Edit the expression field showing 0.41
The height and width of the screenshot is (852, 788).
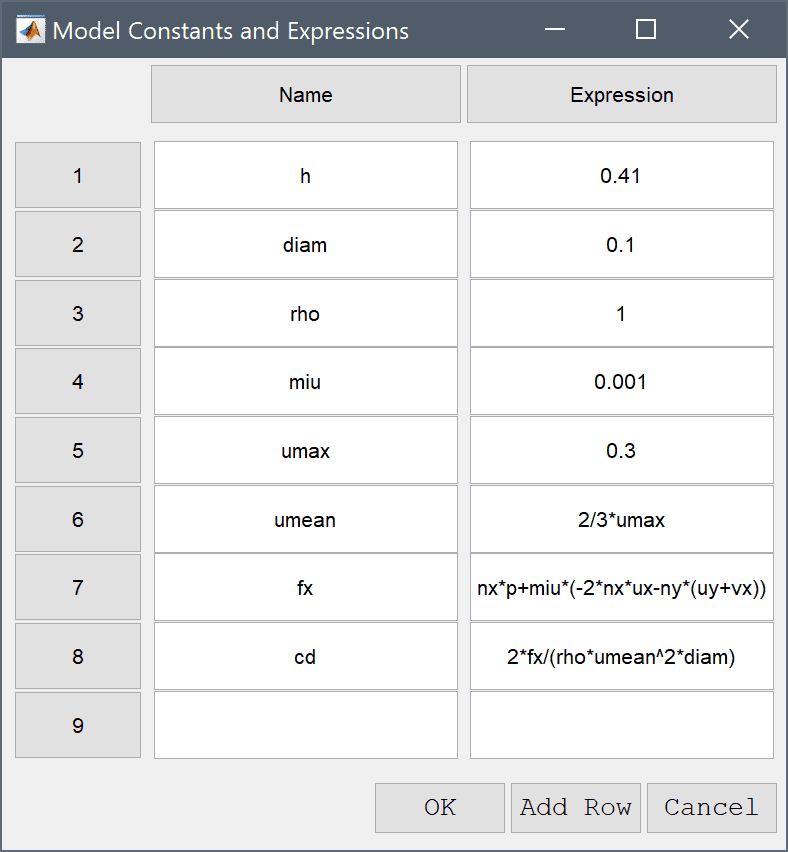[x=622, y=175]
